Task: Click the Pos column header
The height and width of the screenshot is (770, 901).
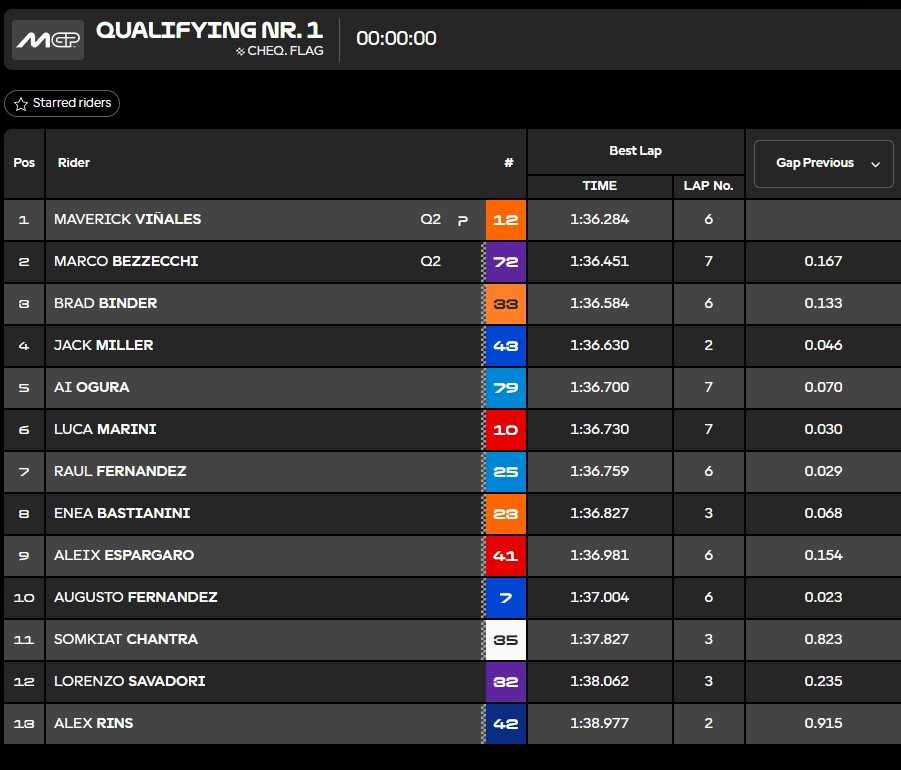Action: pos(24,163)
